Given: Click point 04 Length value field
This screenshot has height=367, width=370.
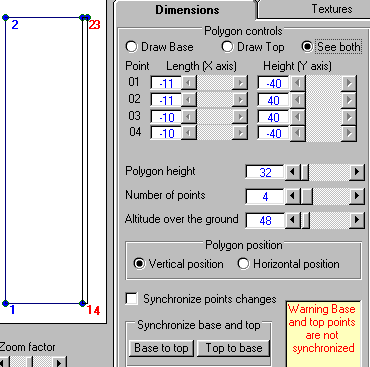Looking at the screenshot, I should pyautogui.click(x=166, y=133).
